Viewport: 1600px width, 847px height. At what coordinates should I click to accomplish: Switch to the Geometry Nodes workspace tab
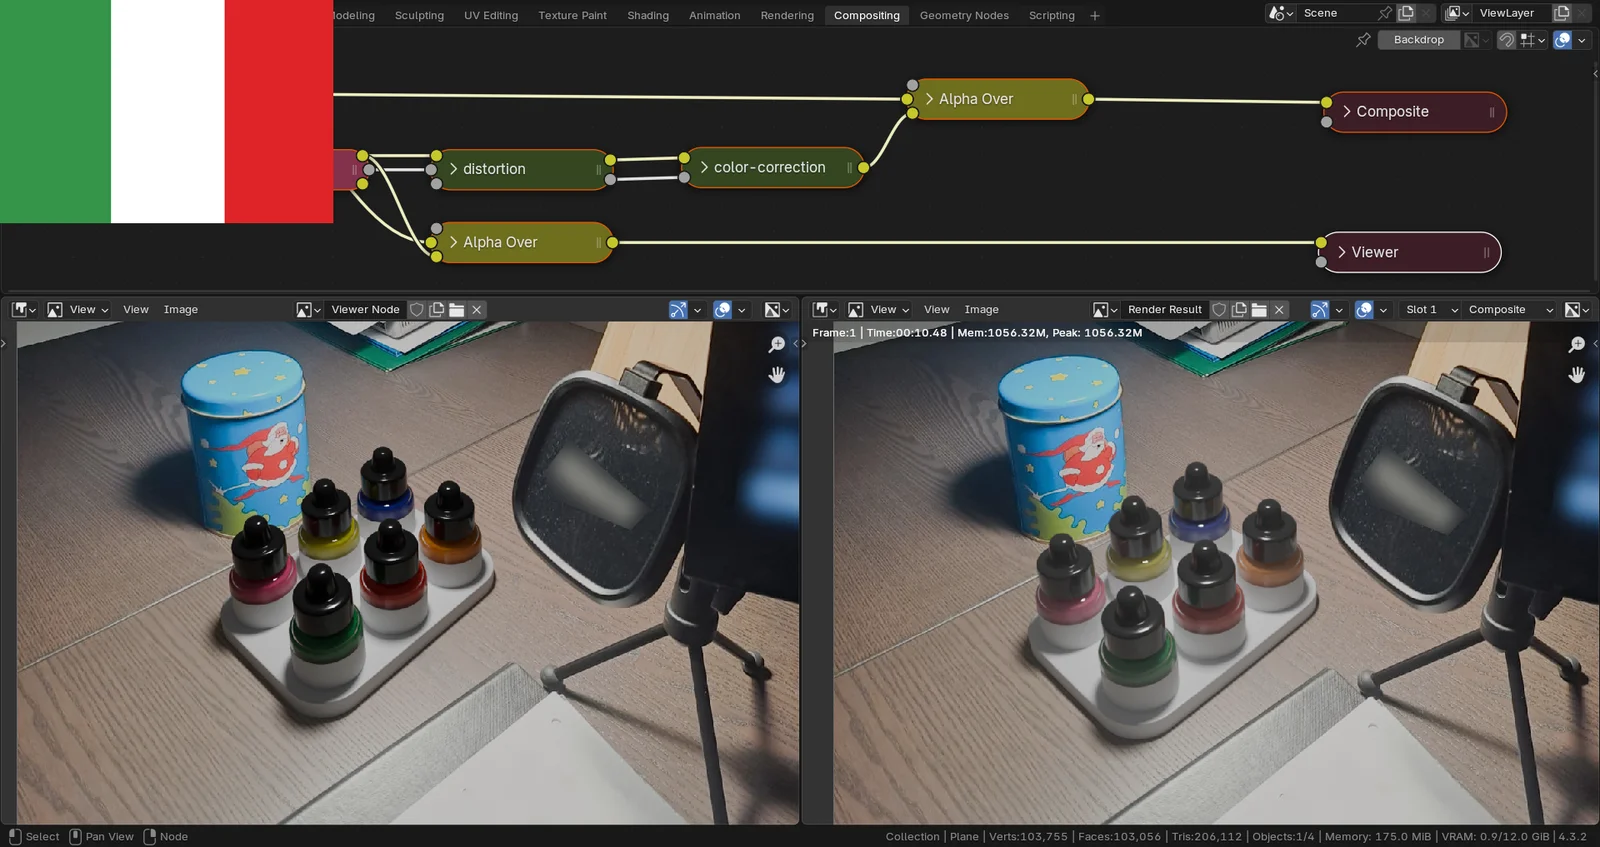coord(963,15)
